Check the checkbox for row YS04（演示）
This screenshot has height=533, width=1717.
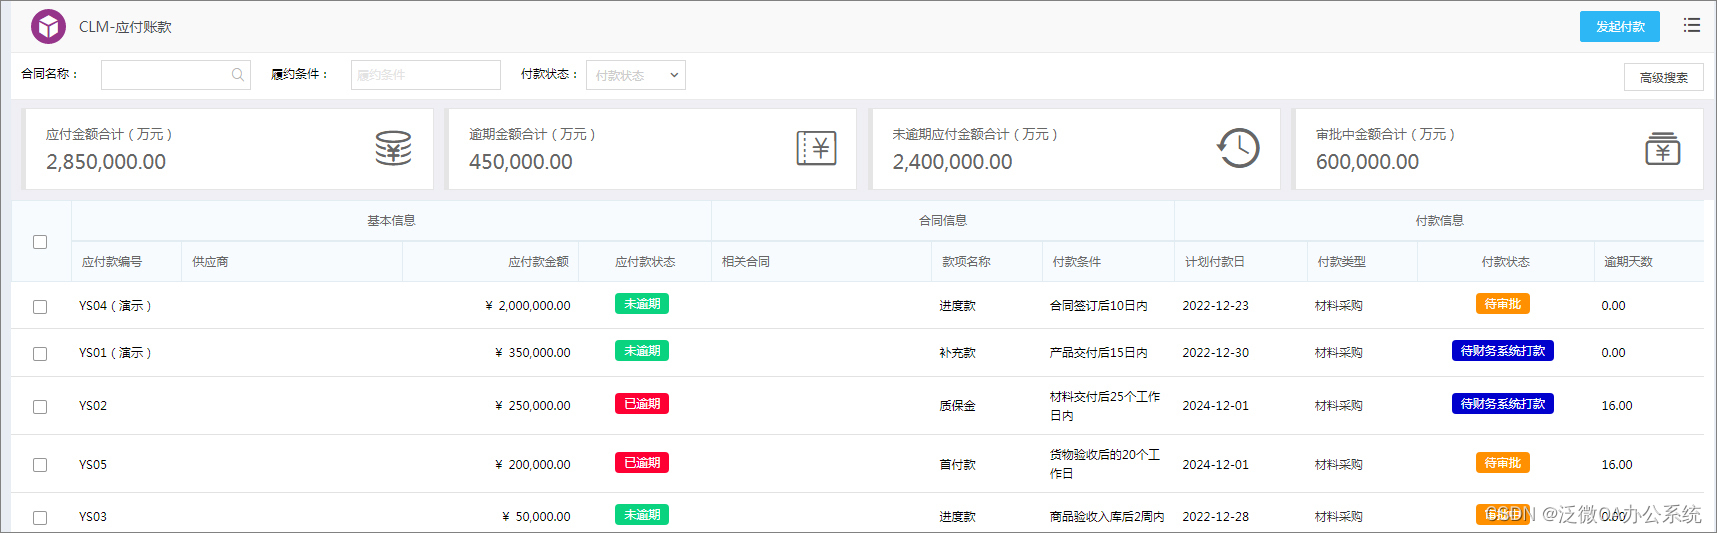(x=40, y=307)
